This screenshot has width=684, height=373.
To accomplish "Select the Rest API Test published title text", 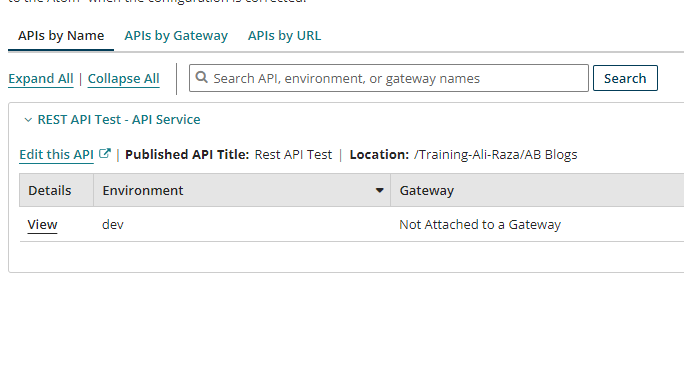I will (293, 154).
